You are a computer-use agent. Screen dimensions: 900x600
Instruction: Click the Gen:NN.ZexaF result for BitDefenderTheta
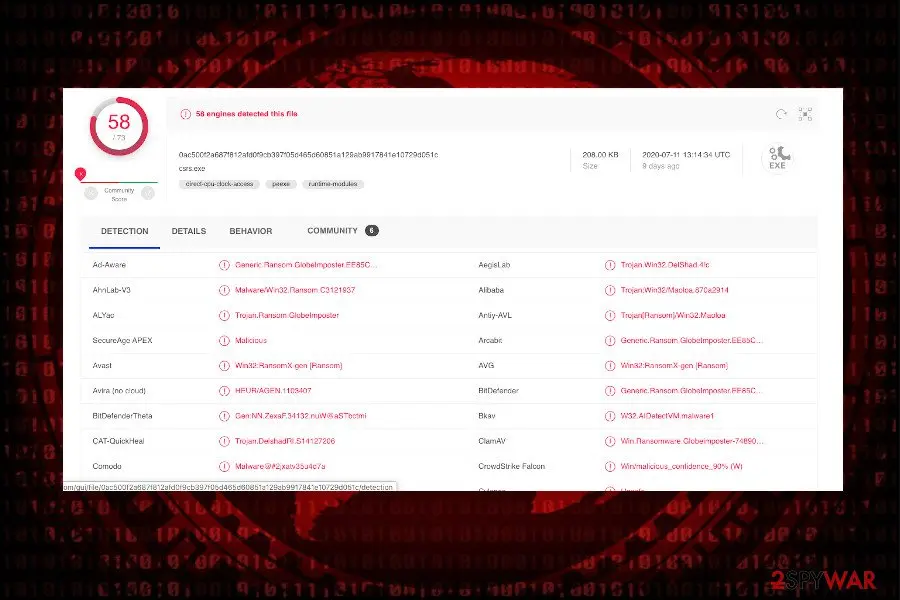tap(301, 416)
